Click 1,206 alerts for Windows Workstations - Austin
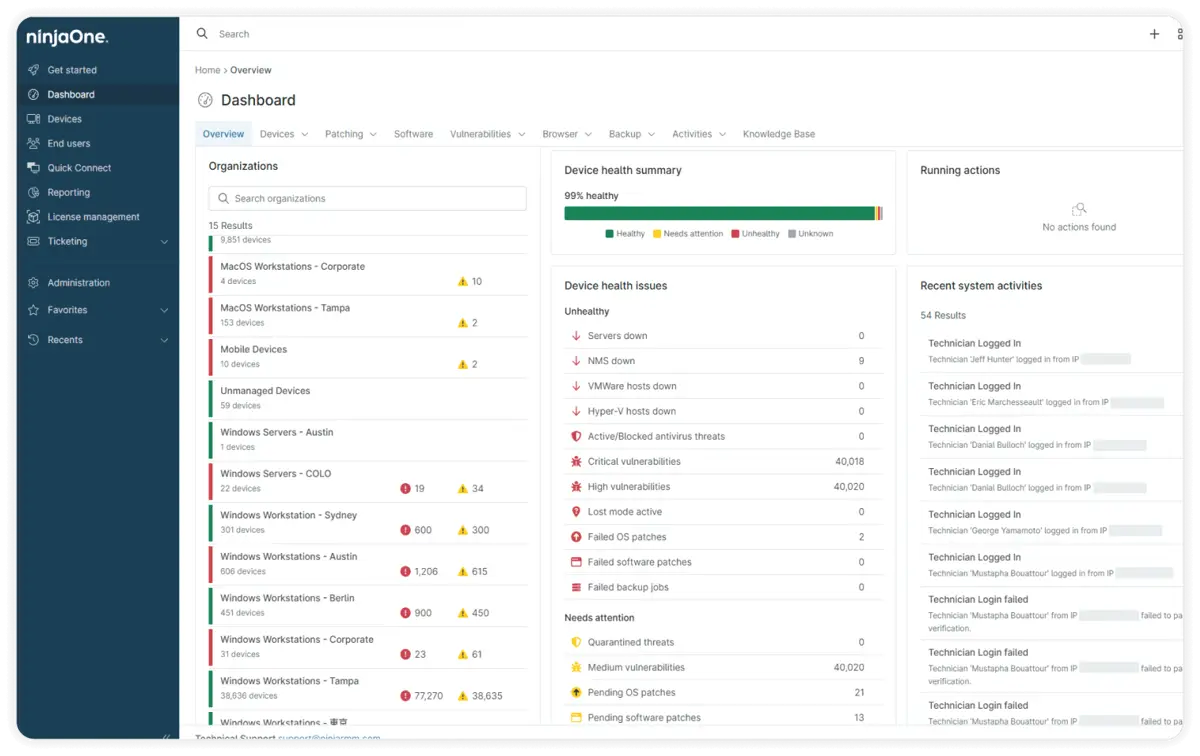The height and width of the screenshot is (756, 1200). pos(427,572)
